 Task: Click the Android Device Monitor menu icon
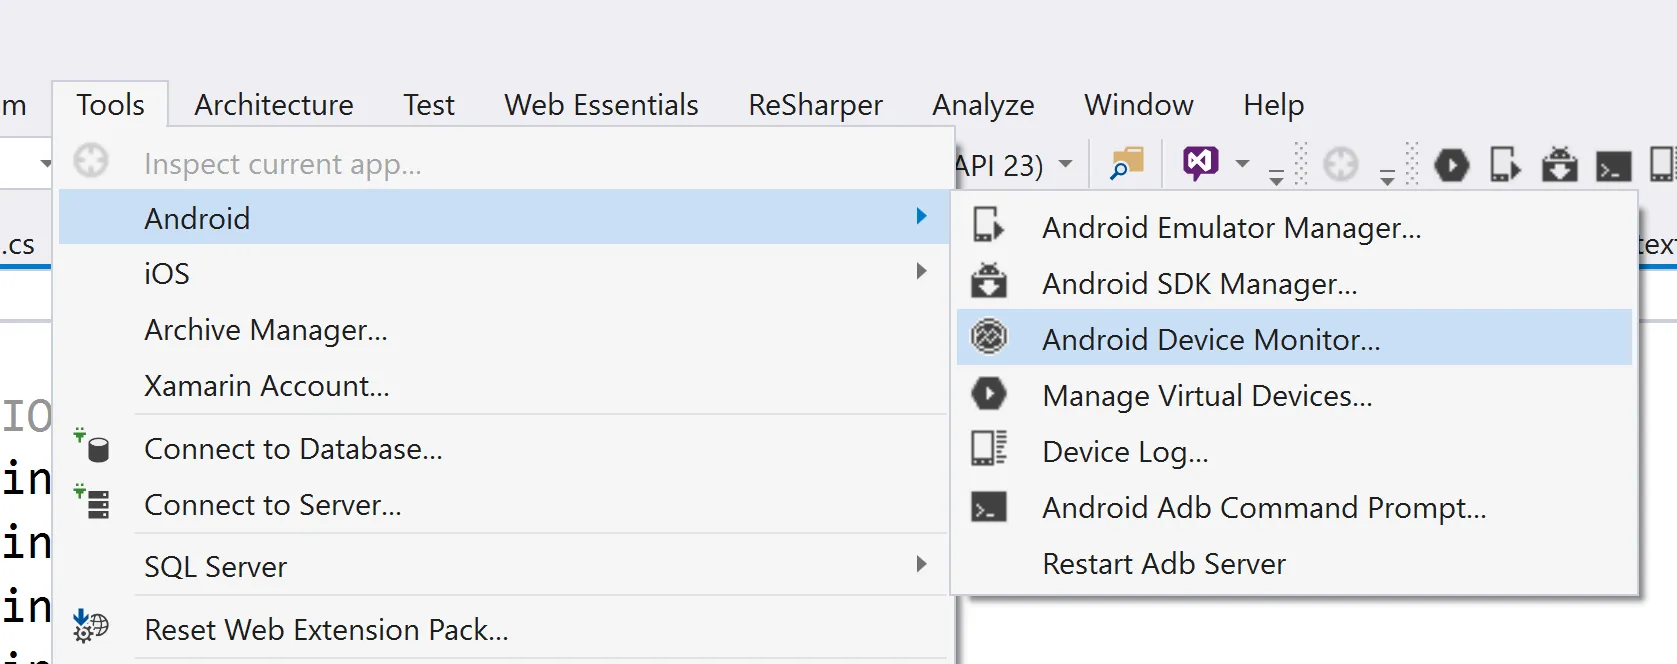[989, 336]
